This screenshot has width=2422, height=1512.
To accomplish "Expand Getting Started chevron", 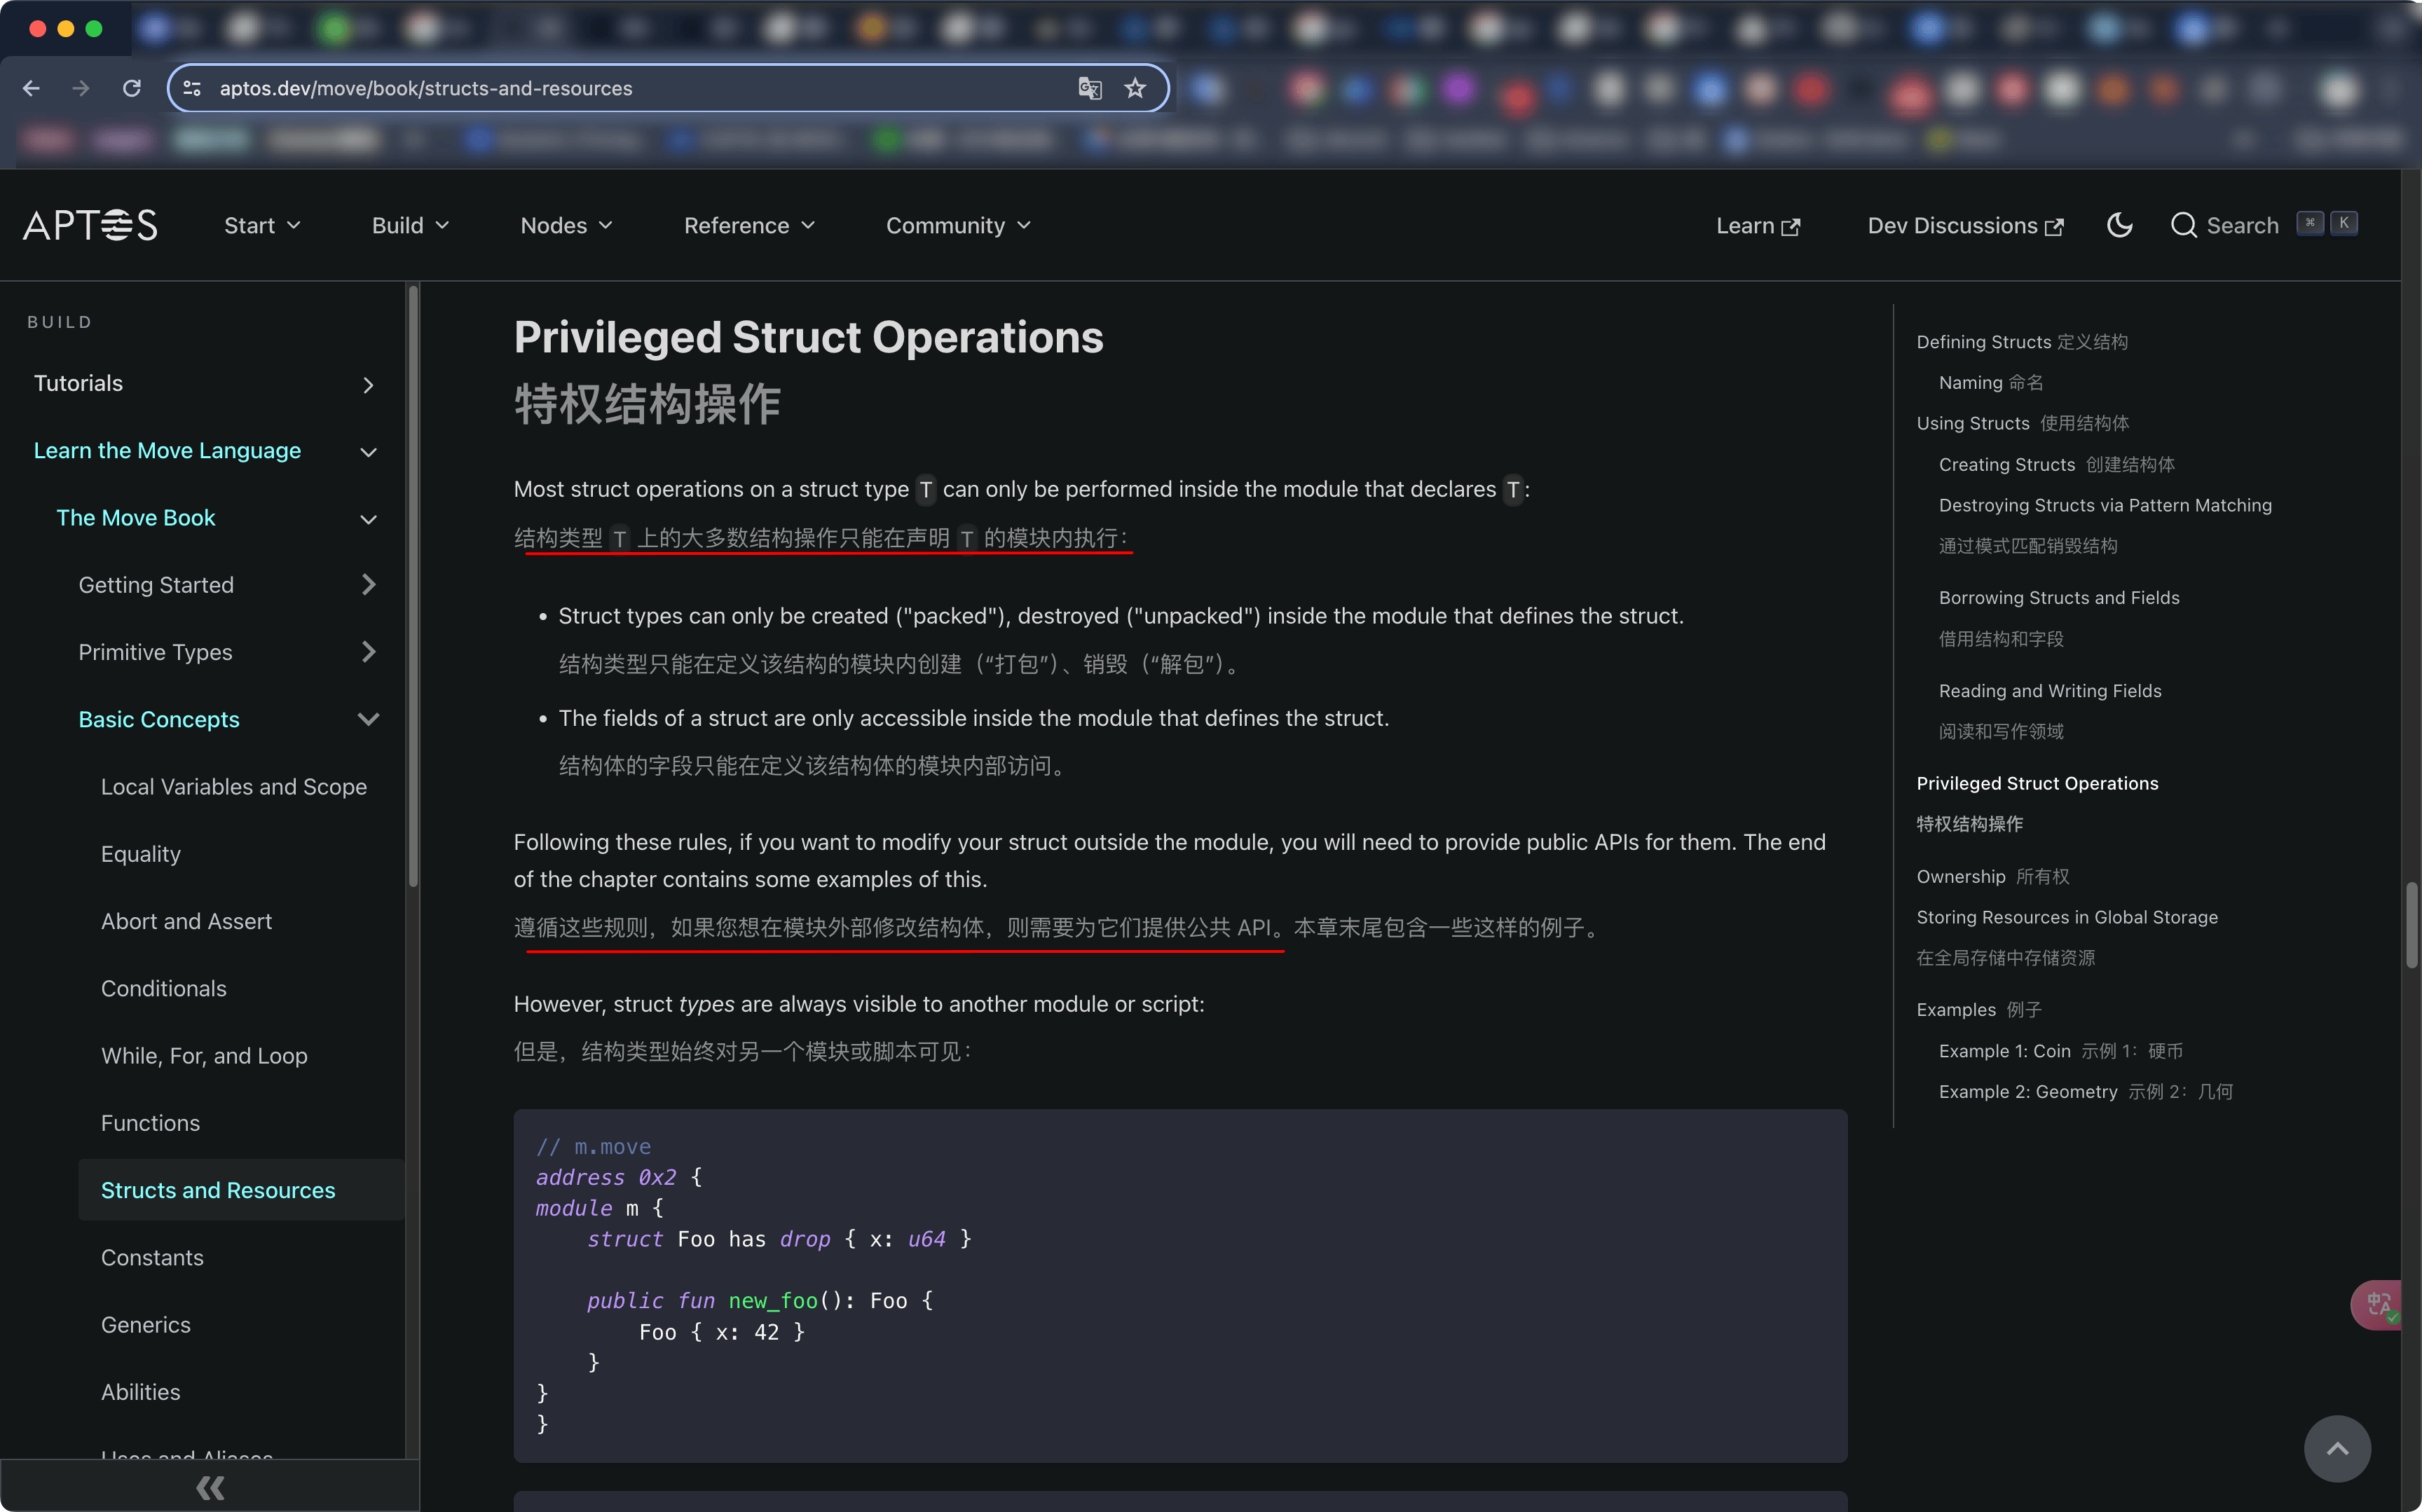I will pyautogui.click(x=368, y=585).
